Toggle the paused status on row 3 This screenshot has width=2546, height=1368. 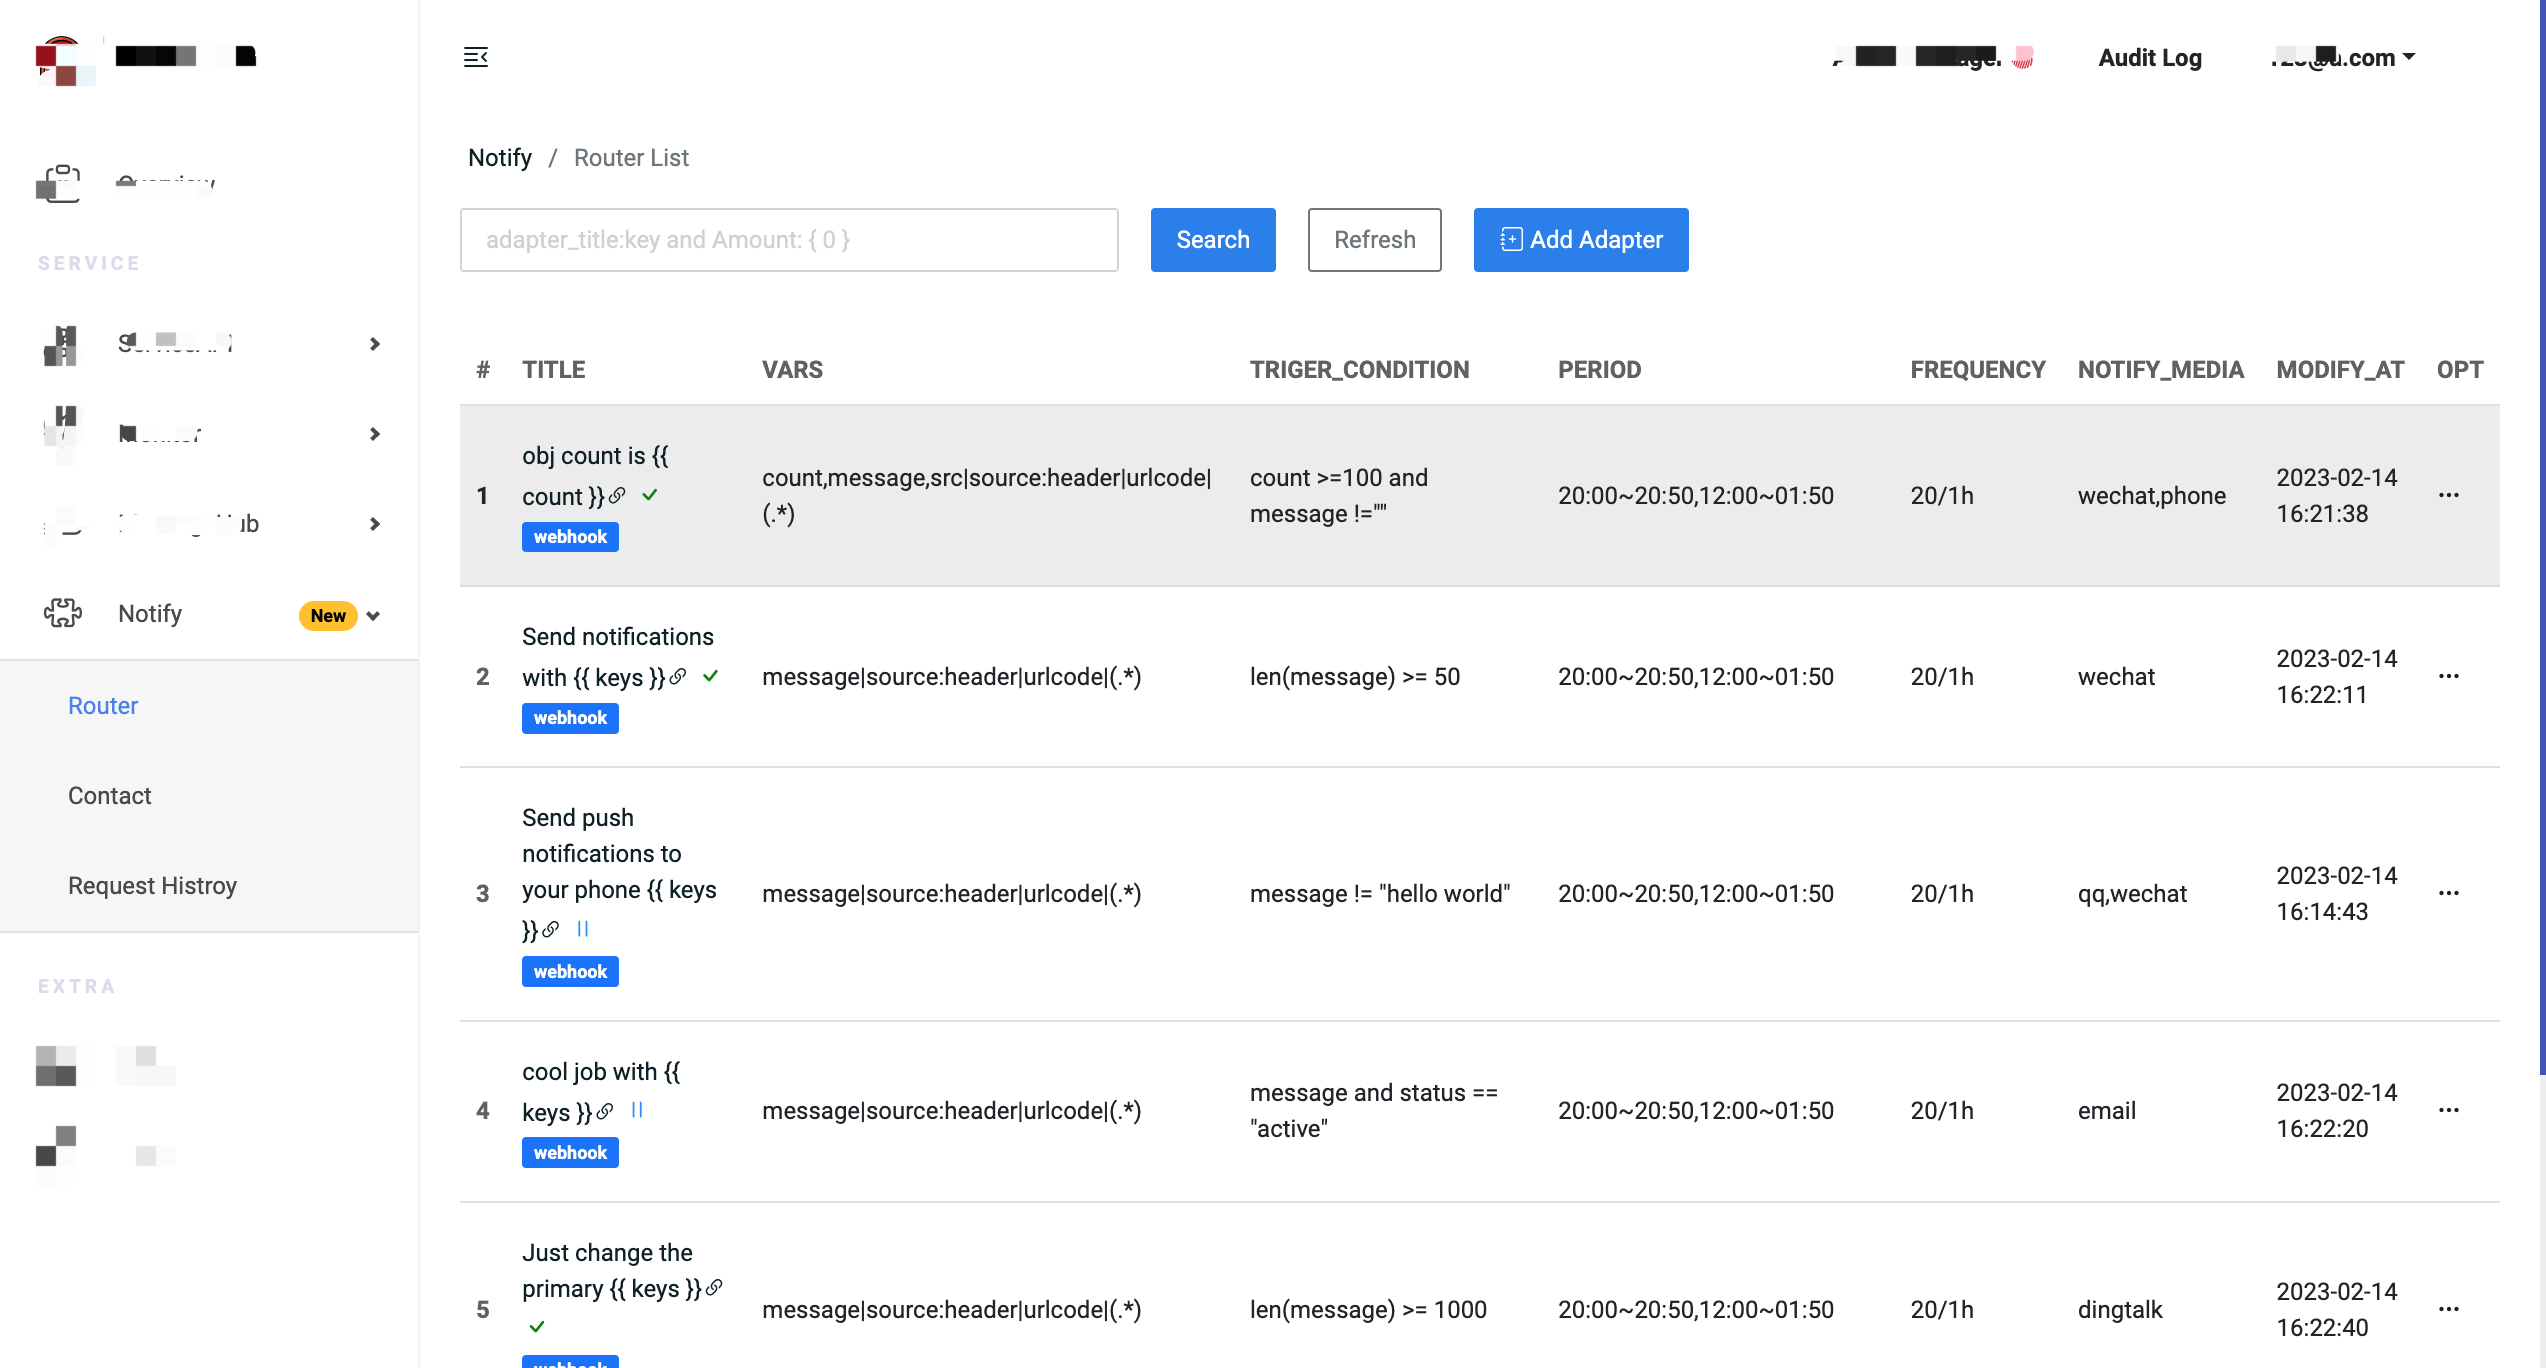tap(583, 929)
